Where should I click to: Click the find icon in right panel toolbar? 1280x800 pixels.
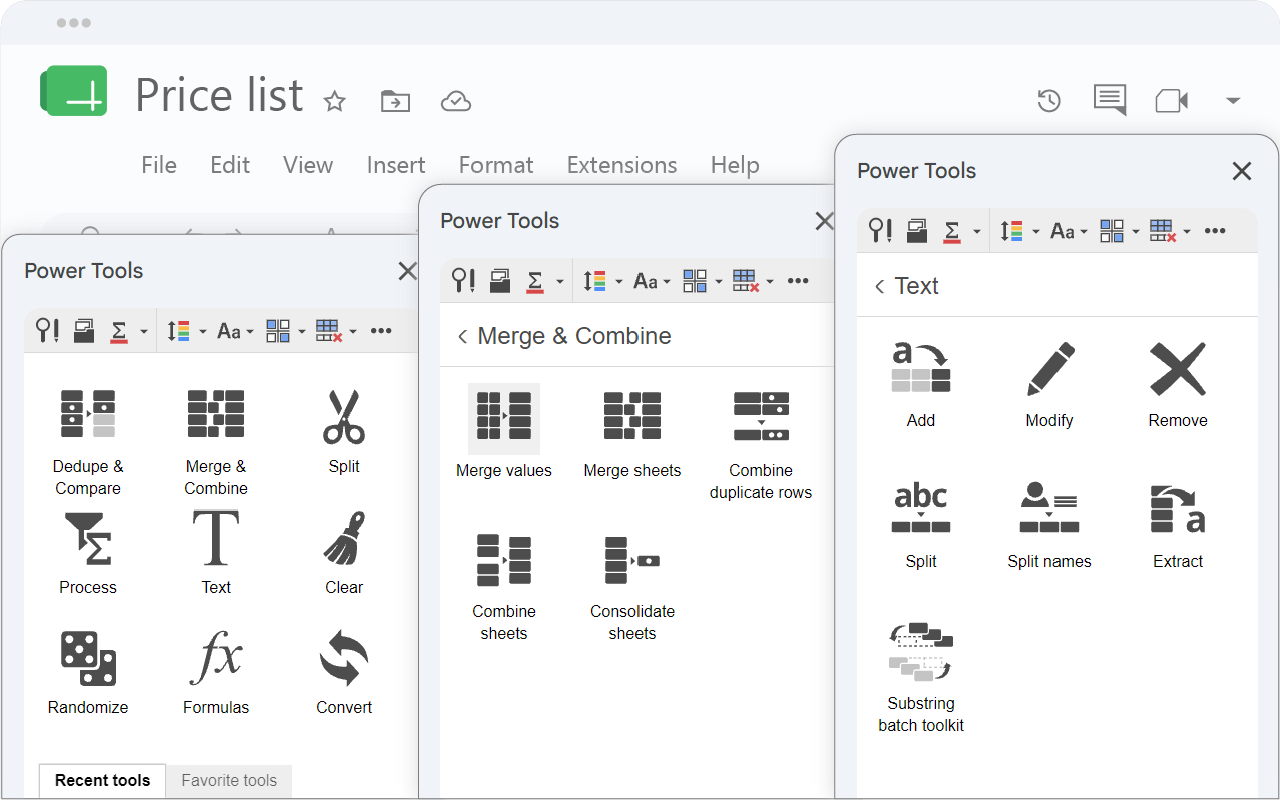click(880, 231)
